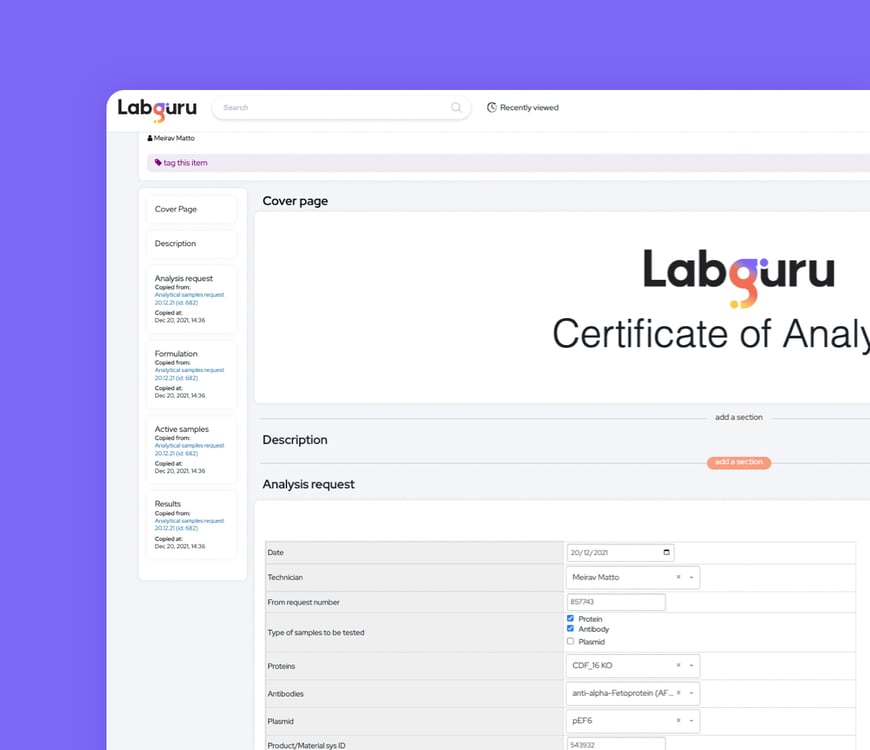The image size is (870, 750).
Task: Click the Labguru logo
Action: 157,110
